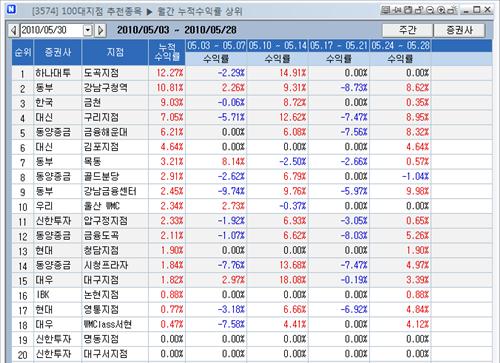This screenshot has height=363, width=500.
Task: Click the date range 2010/05/03 - 2010/05/28 label
Action: pyautogui.click(x=177, y=30)
